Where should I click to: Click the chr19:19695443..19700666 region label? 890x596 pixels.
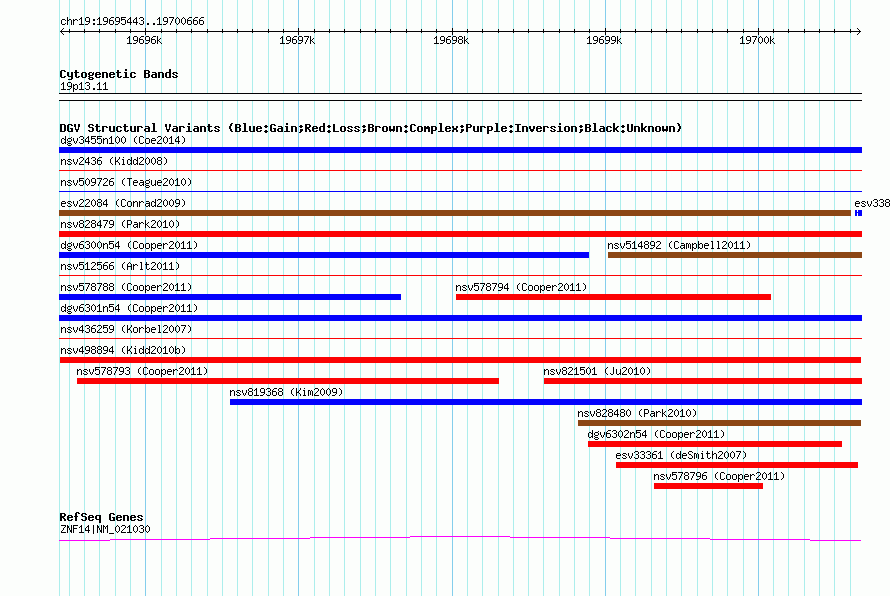click(132, 22)
